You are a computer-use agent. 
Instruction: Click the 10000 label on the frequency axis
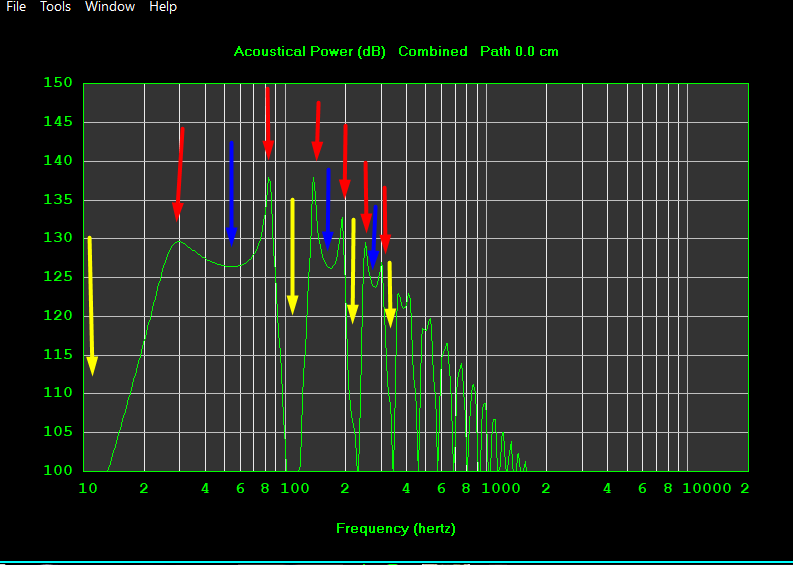[x=708, y=488]
